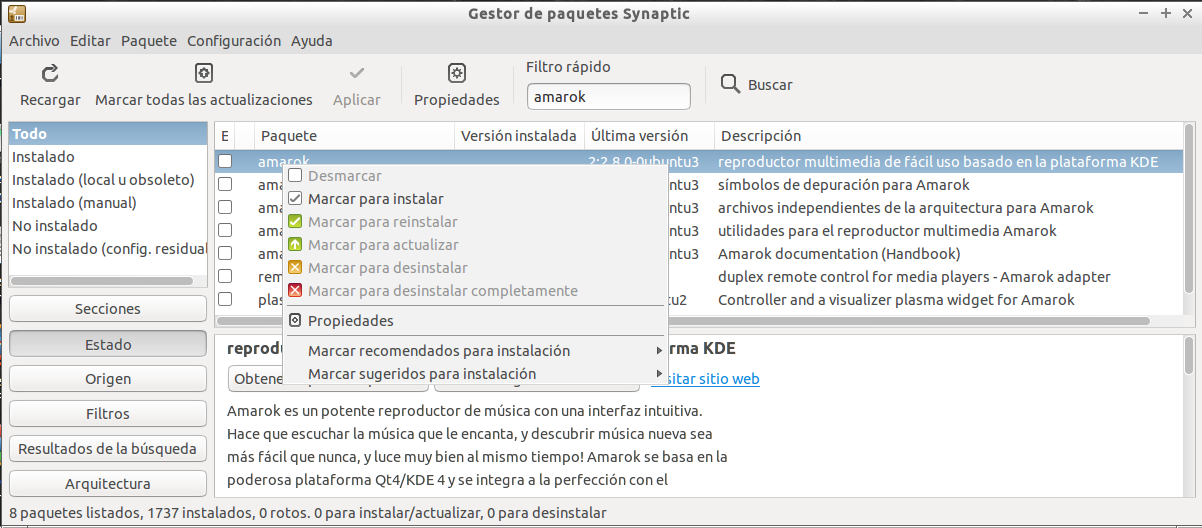Click the Filtro rápido input containing amarok

pyautogui.click(x=608, y=97)
